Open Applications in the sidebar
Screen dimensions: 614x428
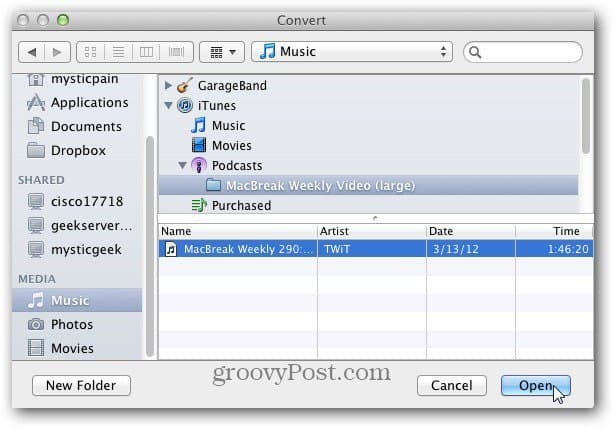pos(77,103)
